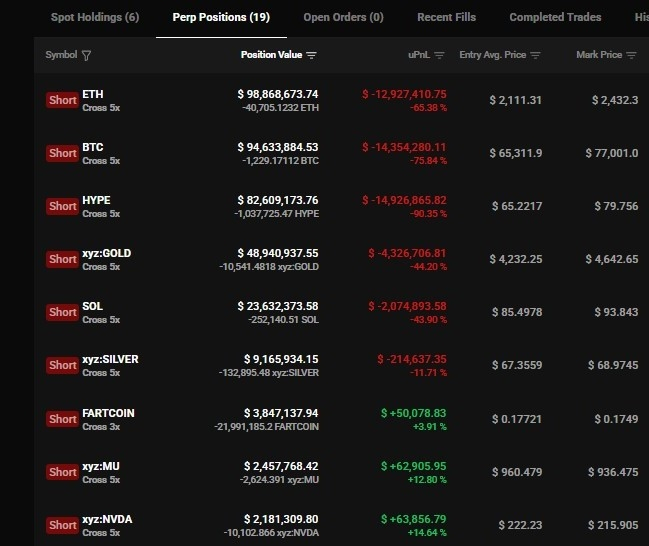Click HYPE mark price $ 79.756

[616, 206]
